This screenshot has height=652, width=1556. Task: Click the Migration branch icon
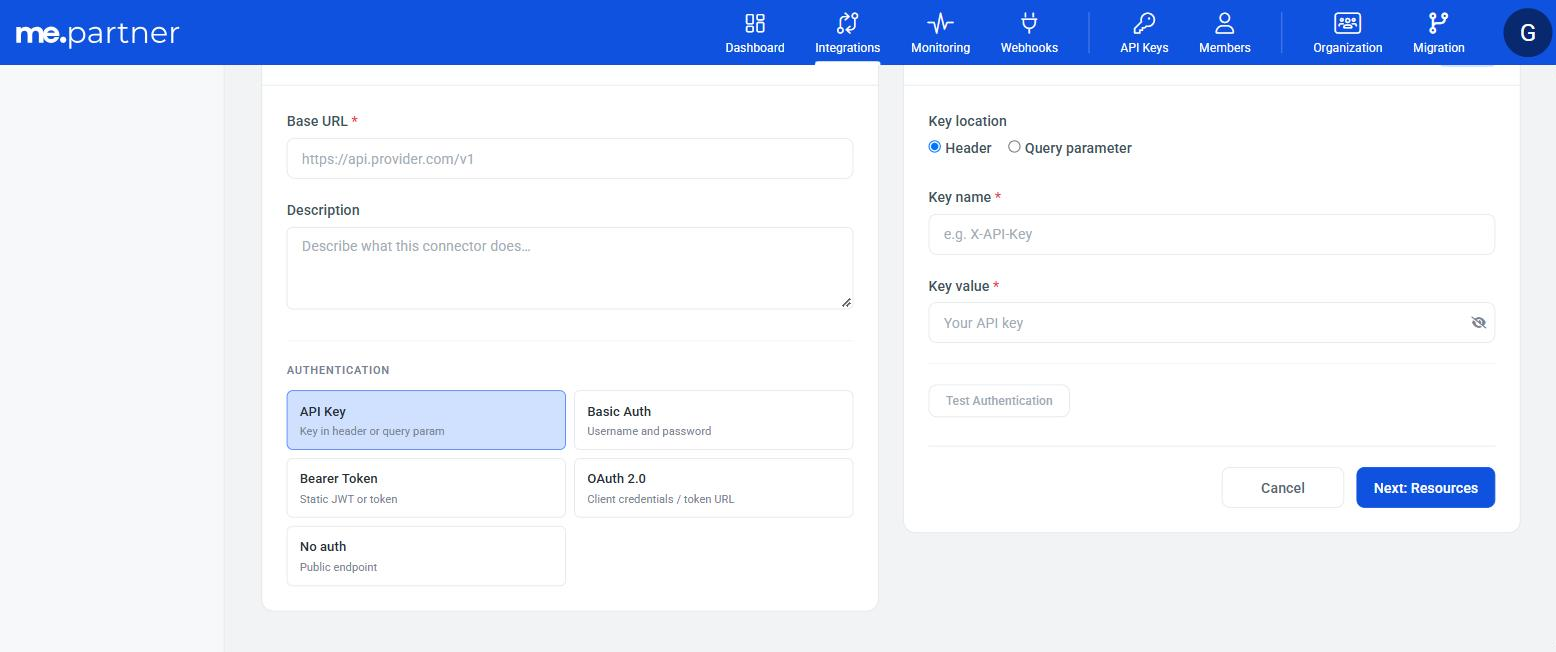(1439, 23)
